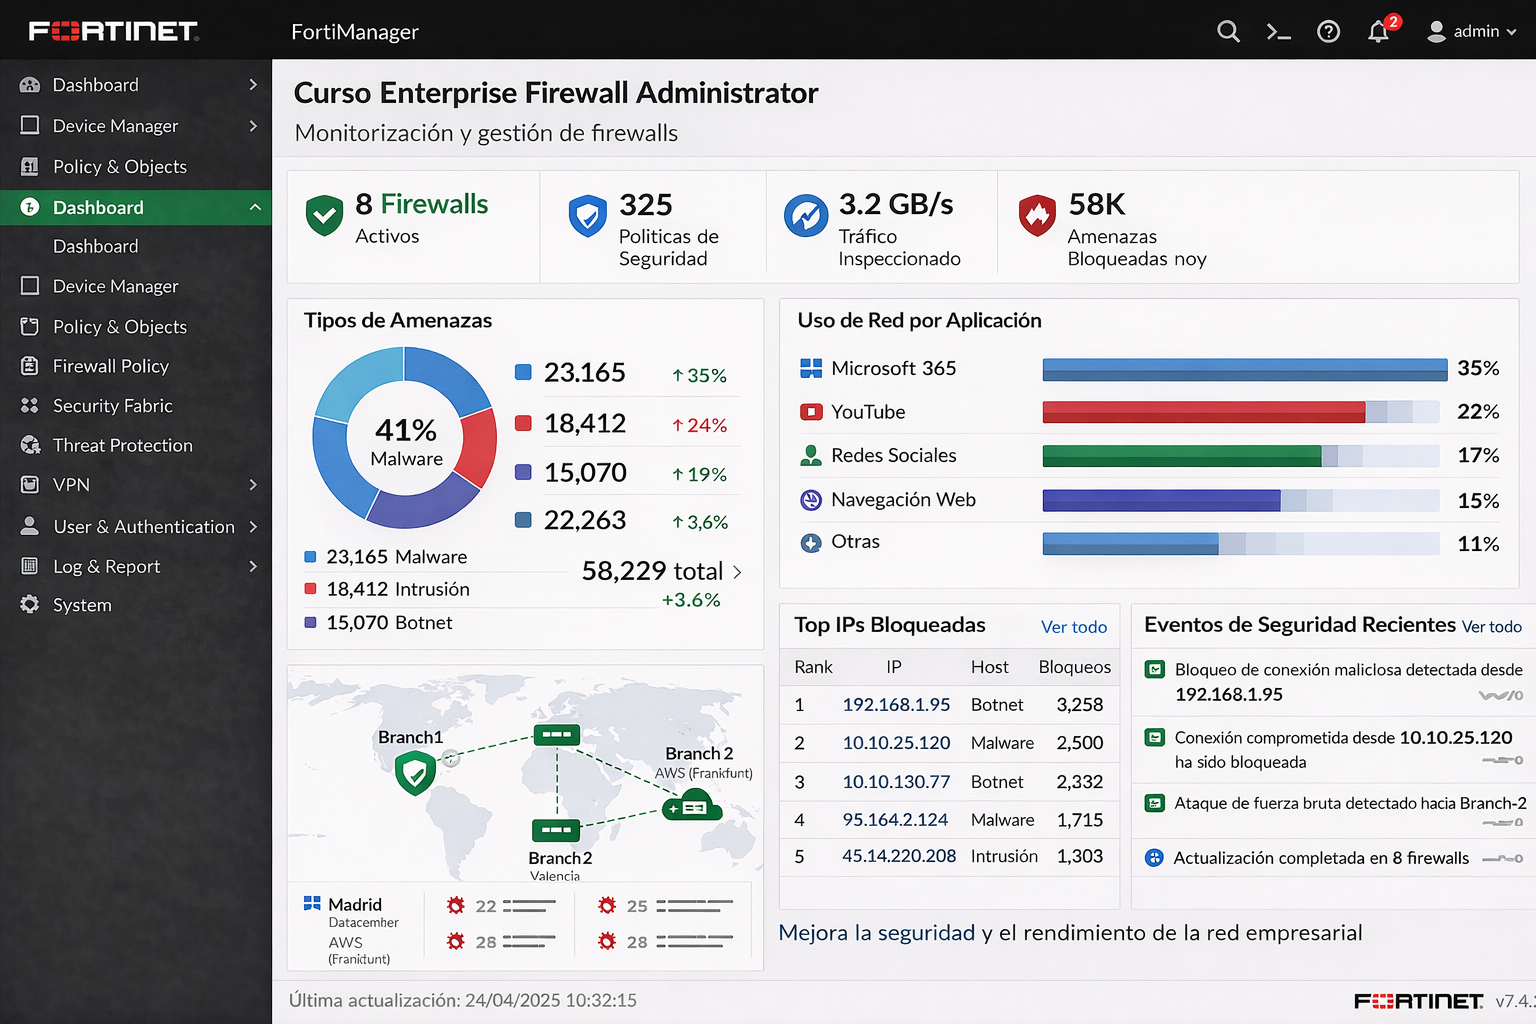Select Security Fabric from the sidebar
This screenshot has width=1536, height=1024.
click(112, 406)
